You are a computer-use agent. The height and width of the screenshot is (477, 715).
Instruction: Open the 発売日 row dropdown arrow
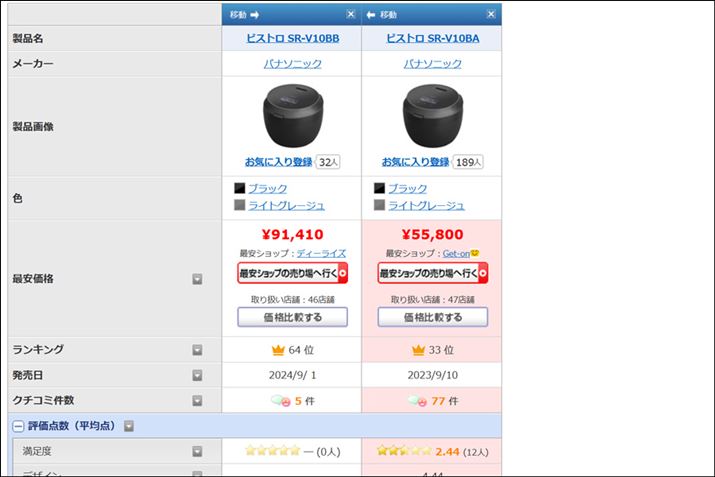(x=197, y=375)
